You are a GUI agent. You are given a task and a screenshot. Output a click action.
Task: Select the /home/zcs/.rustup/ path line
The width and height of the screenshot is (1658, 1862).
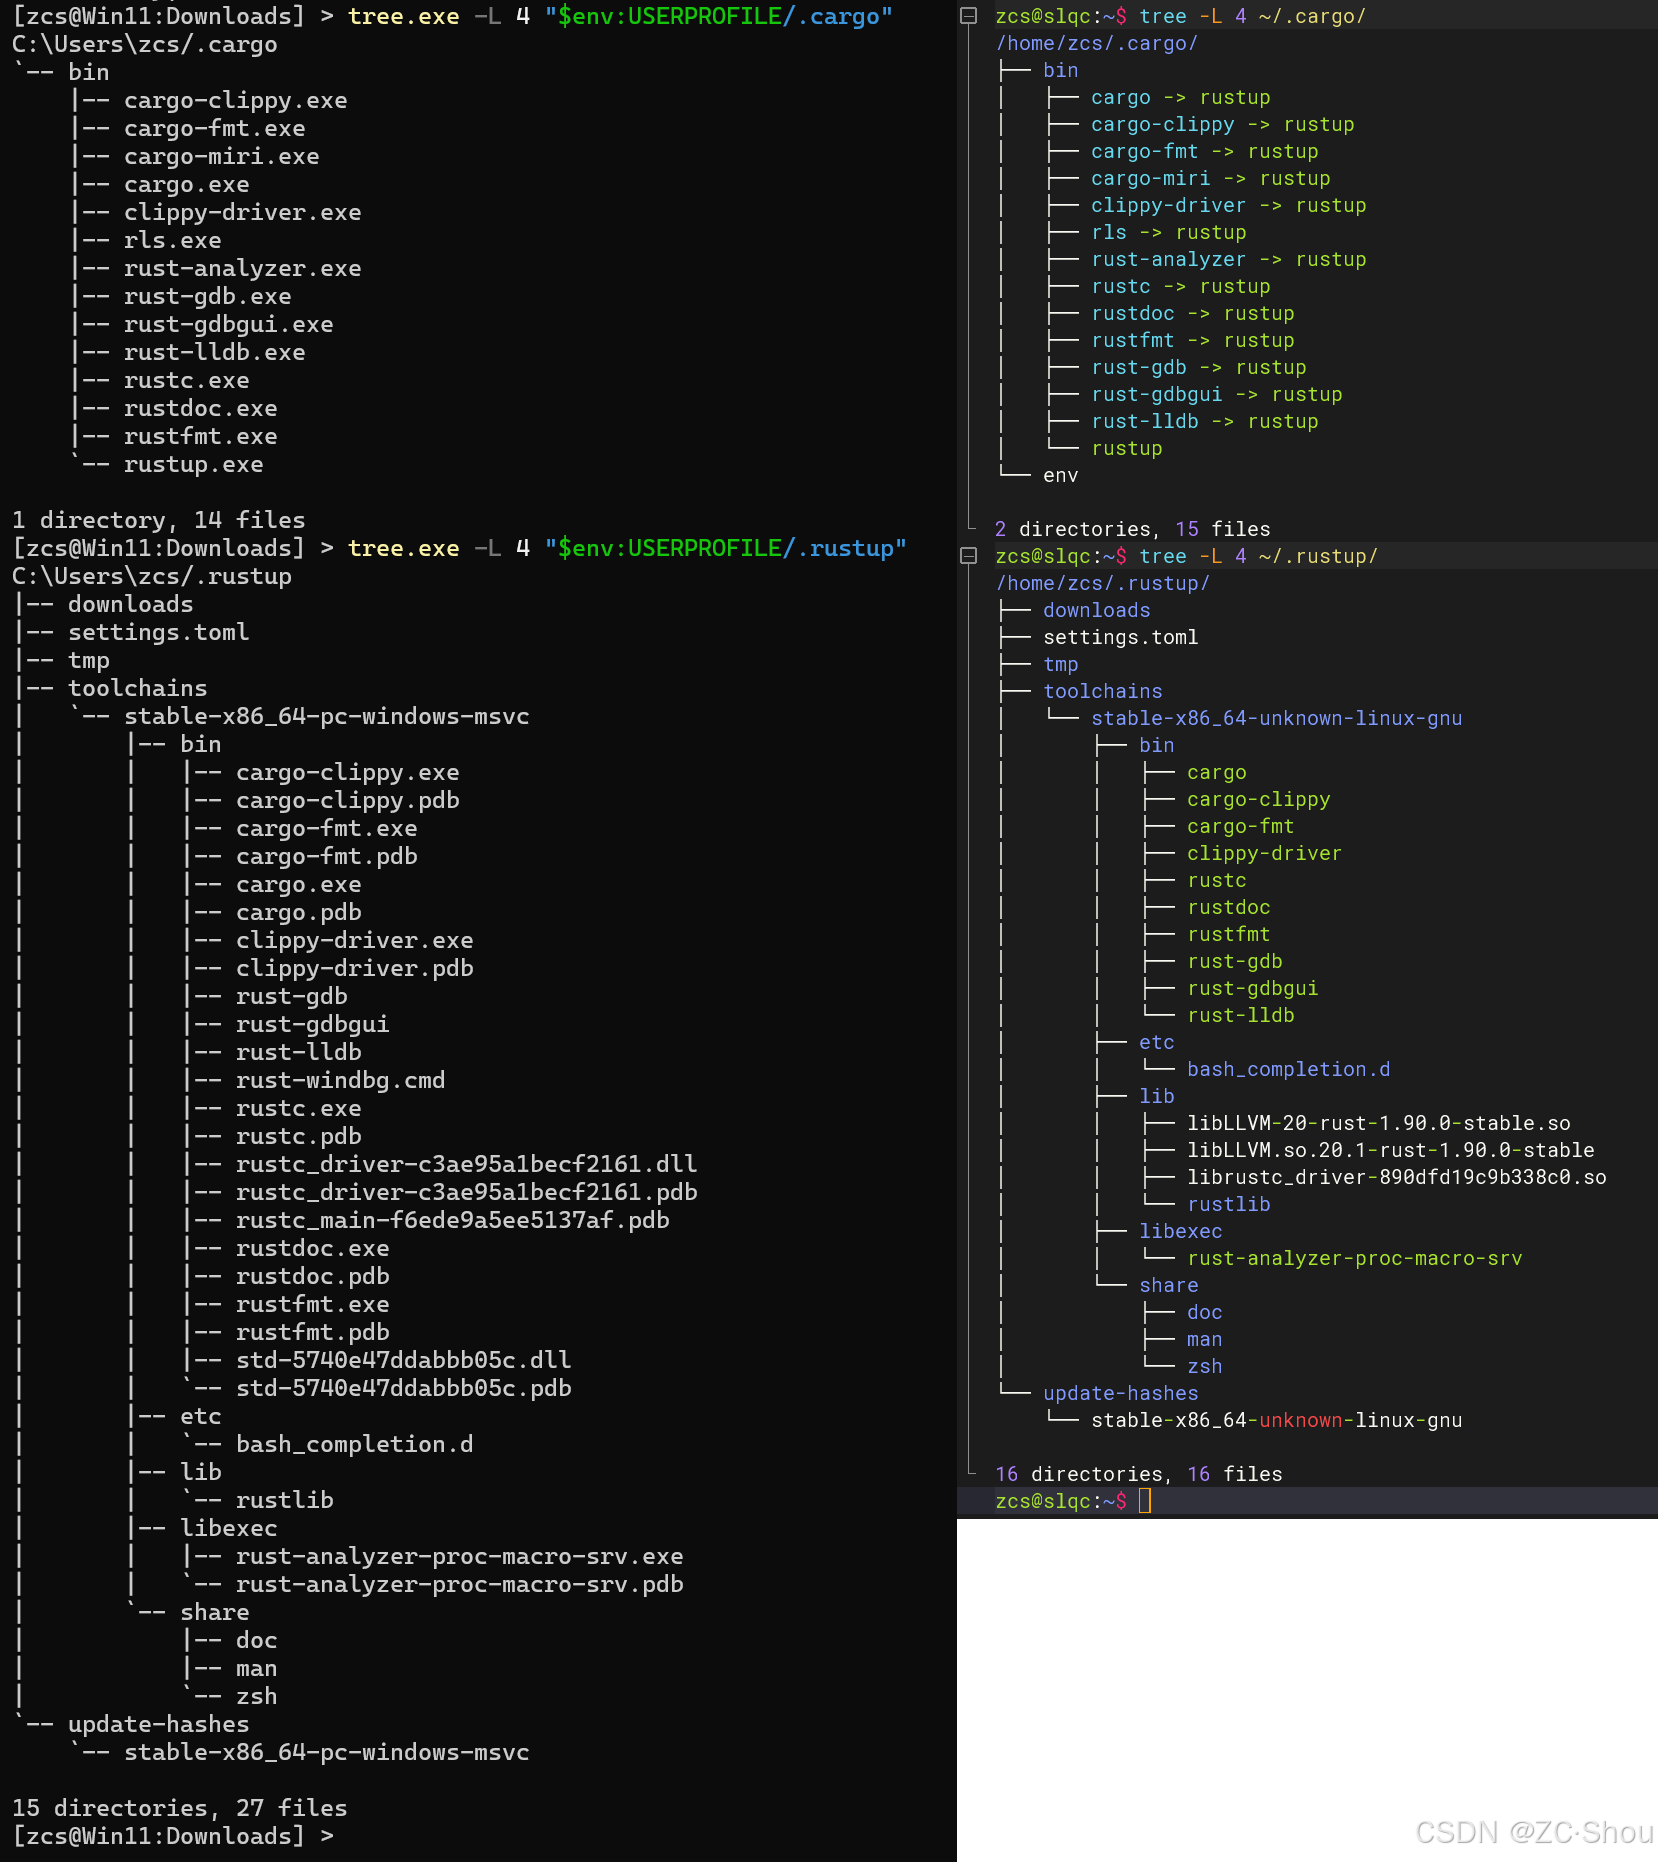(x=1102, y=583)
